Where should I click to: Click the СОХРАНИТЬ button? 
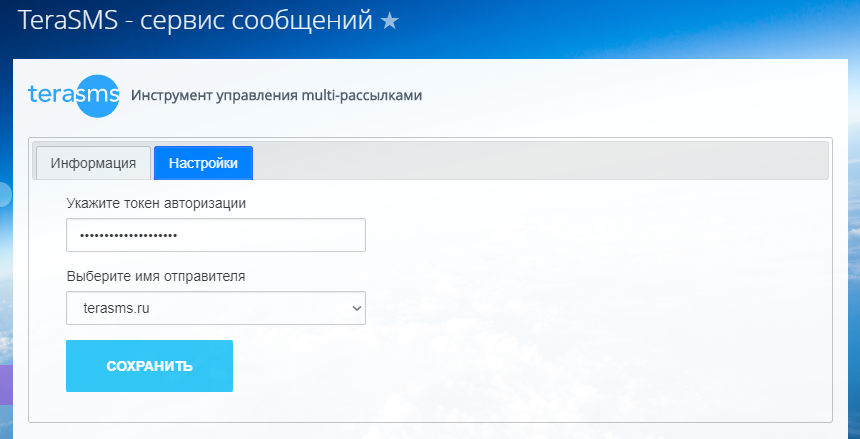coord(150,366)
